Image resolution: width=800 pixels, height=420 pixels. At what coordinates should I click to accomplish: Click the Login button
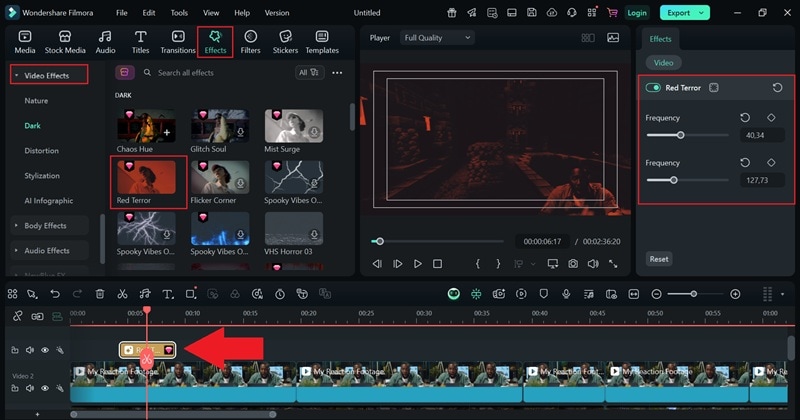[x=637, y=13]
